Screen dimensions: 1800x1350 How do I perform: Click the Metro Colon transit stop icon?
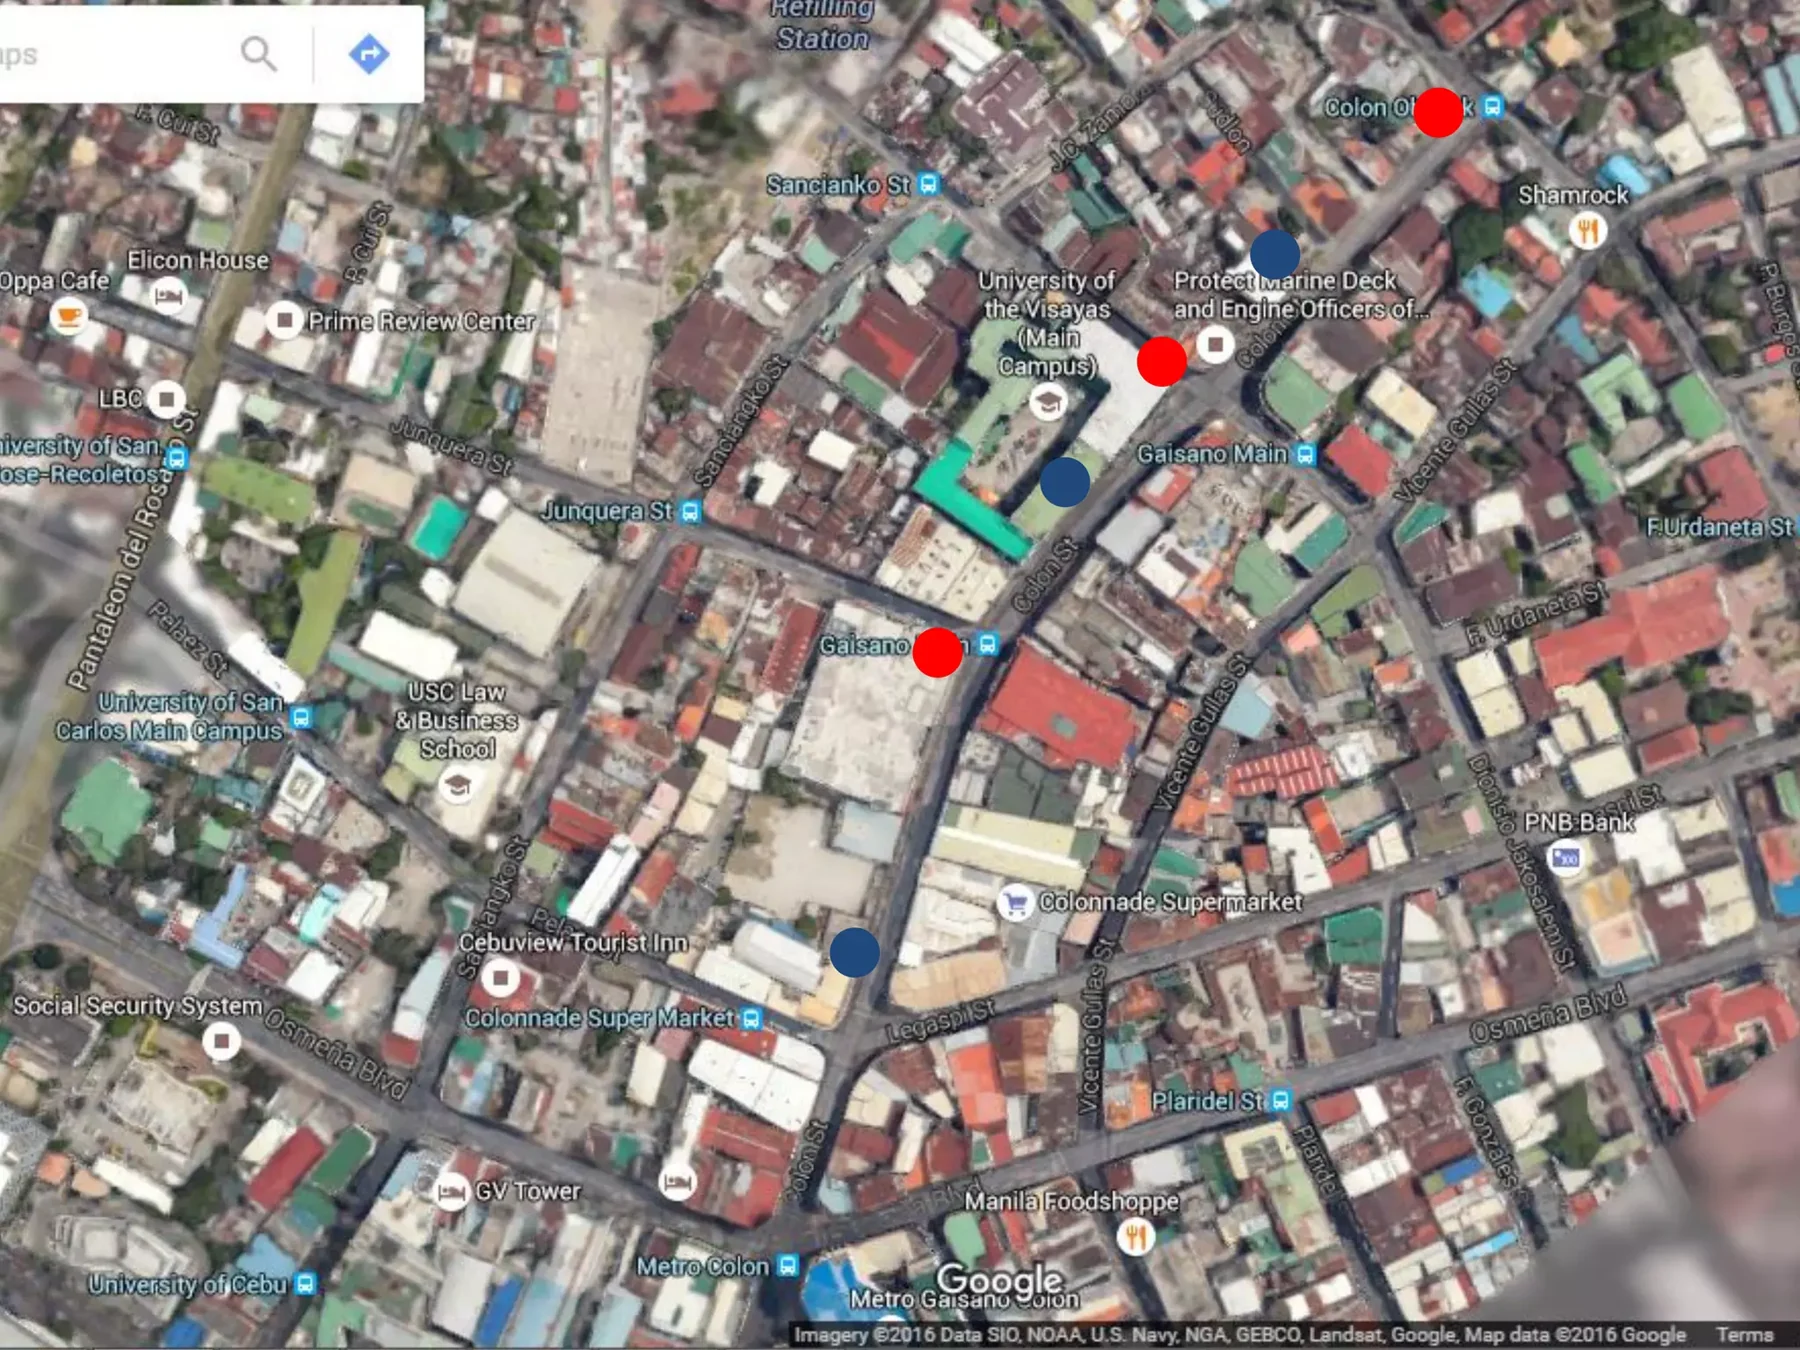click(x=788, y=1266)
